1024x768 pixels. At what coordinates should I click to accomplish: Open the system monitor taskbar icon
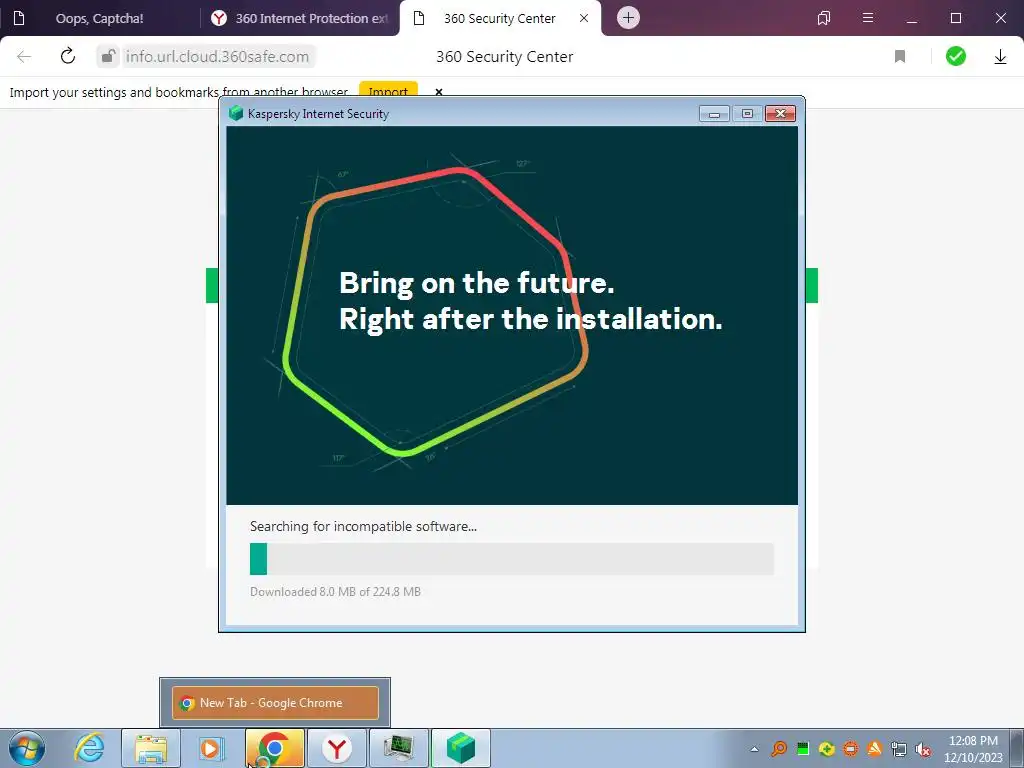tap(398, 748)
